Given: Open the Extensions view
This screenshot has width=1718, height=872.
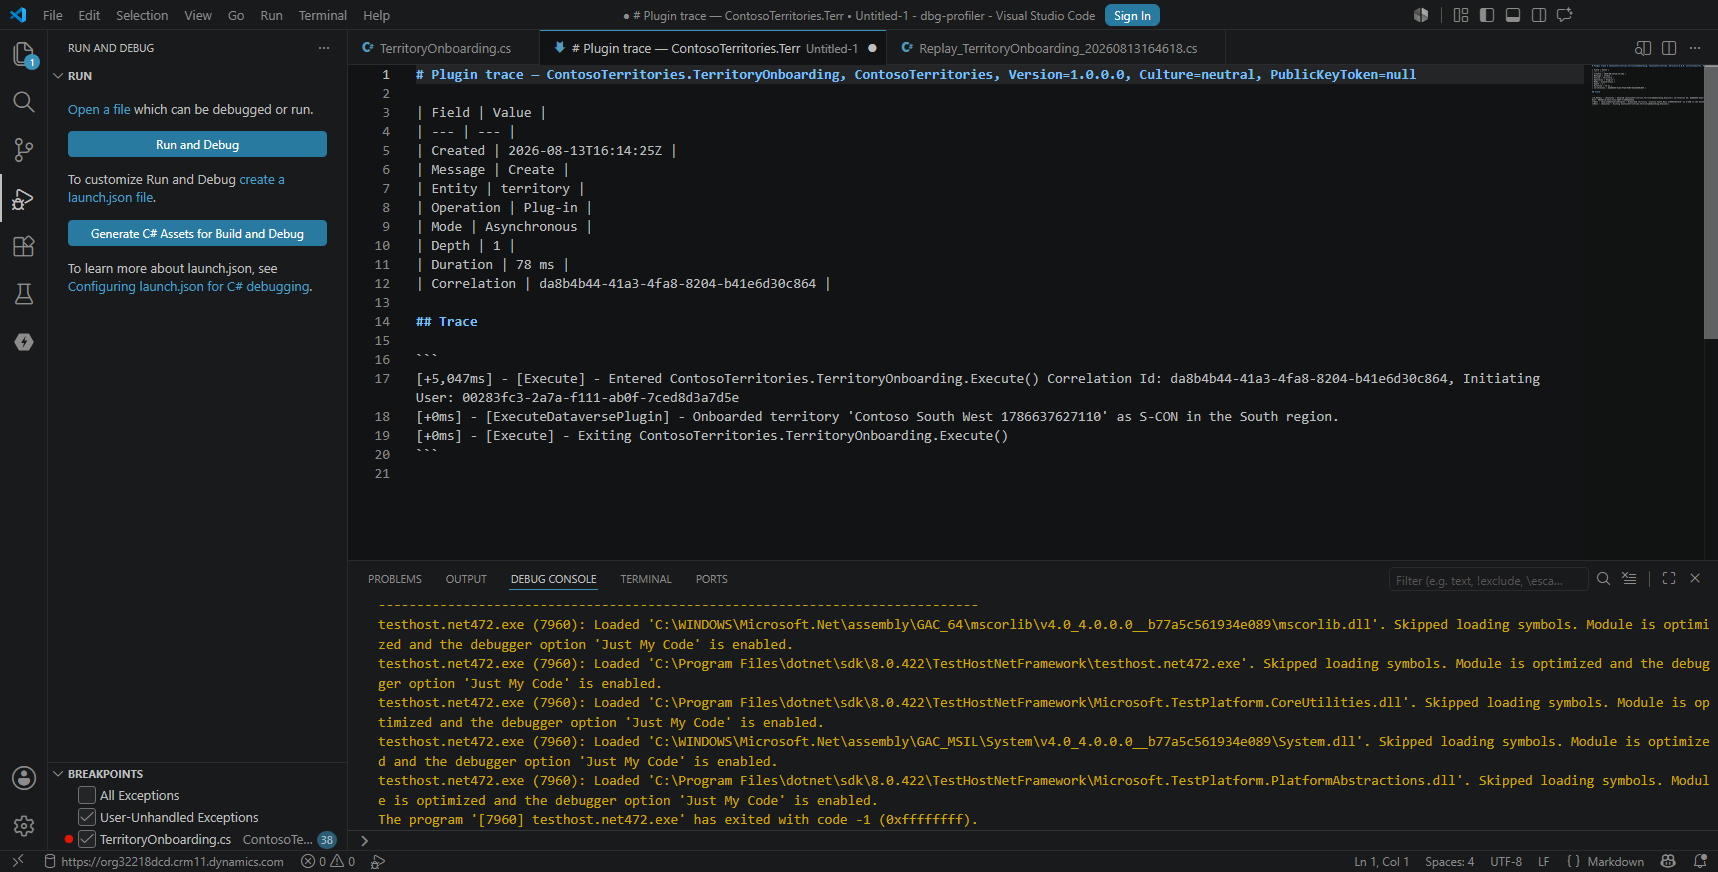Looking at the screenshot, I should [x=24, y=246].
